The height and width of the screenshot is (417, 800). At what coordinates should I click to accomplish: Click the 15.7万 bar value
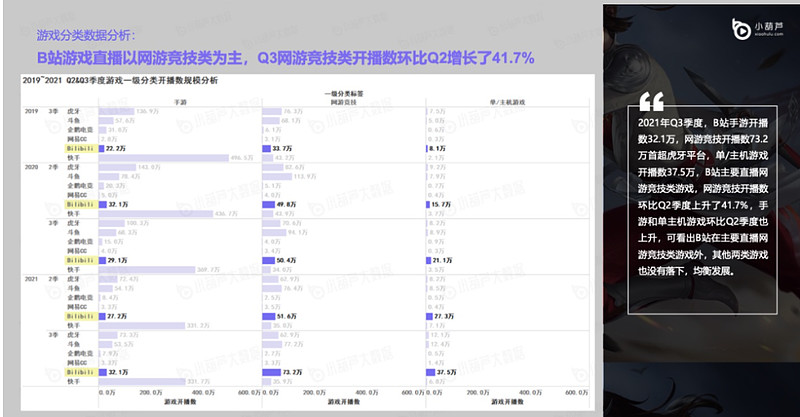point(441,204)
